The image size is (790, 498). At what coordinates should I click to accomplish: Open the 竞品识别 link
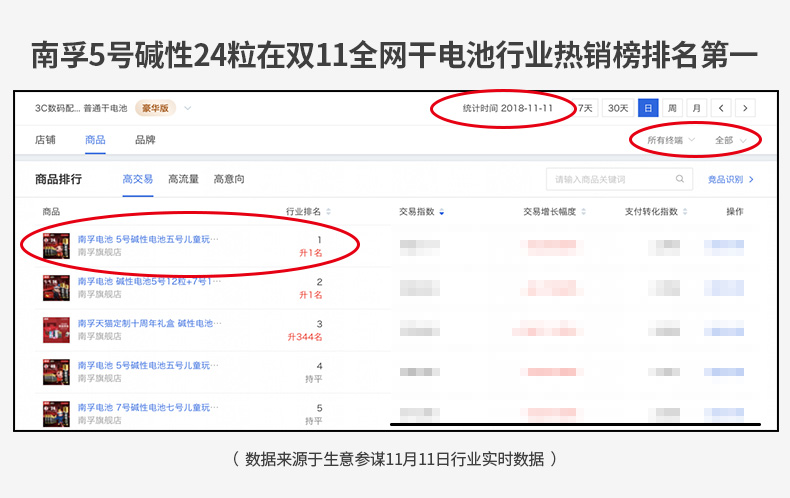tap(731, 179)
